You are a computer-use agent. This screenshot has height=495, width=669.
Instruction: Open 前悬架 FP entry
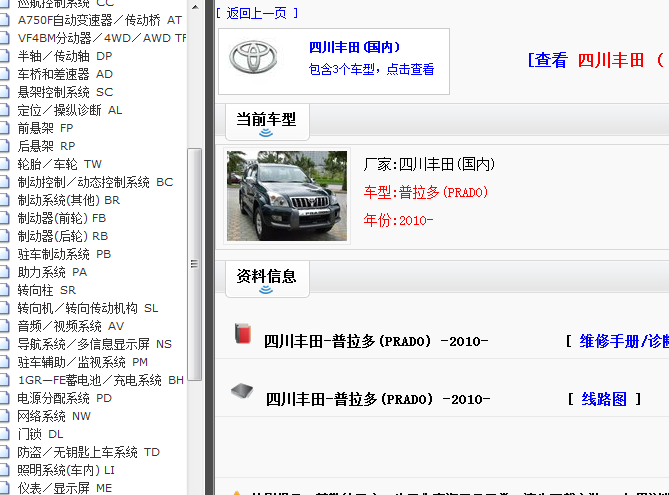point(45,128)
